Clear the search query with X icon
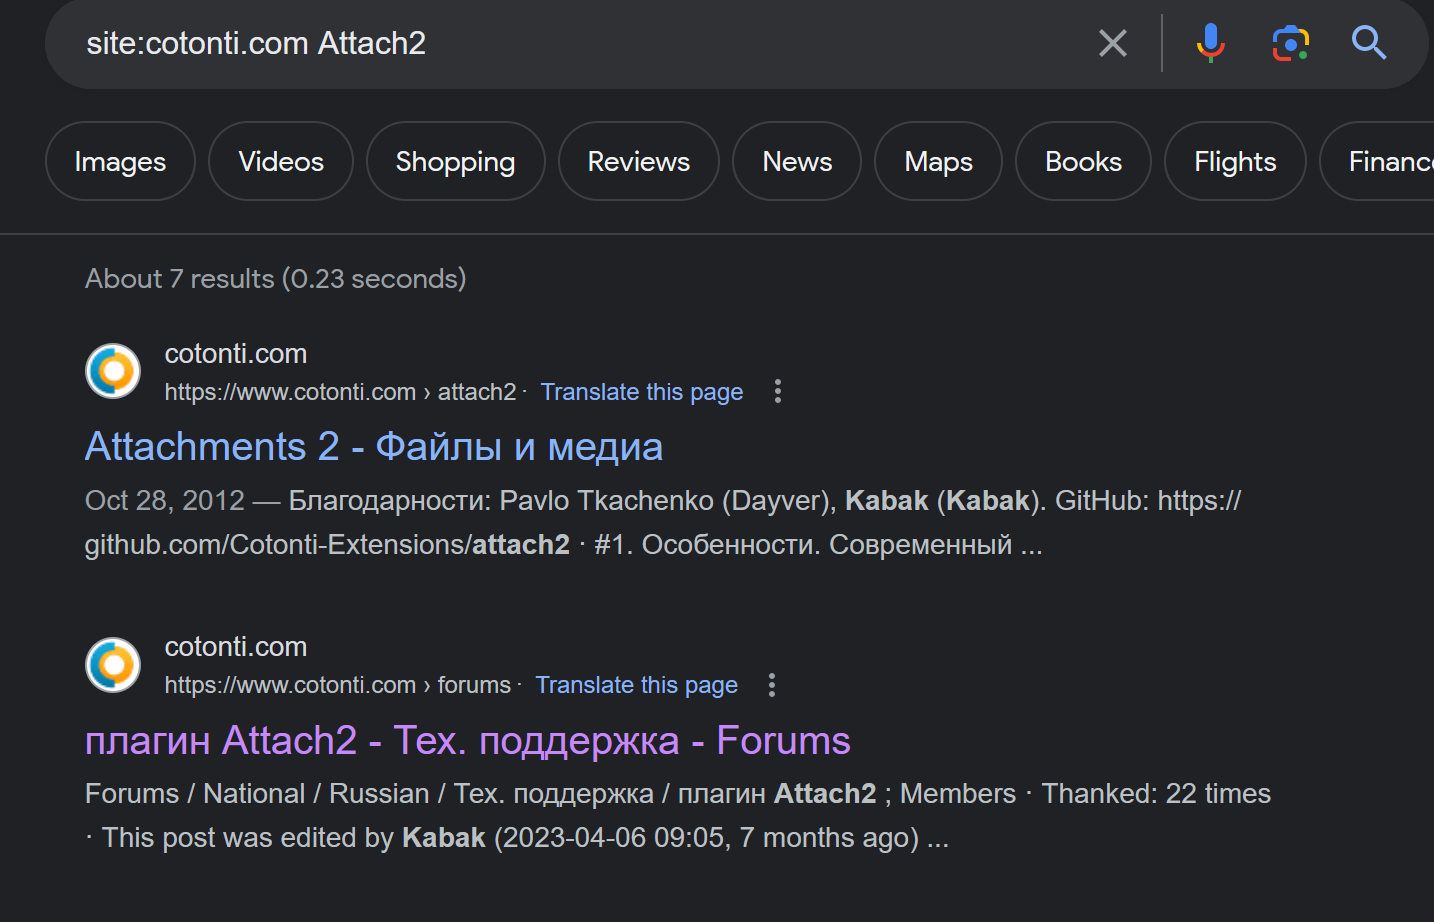The width and height of the screenshot is (1434, 922). (1112, 43)
